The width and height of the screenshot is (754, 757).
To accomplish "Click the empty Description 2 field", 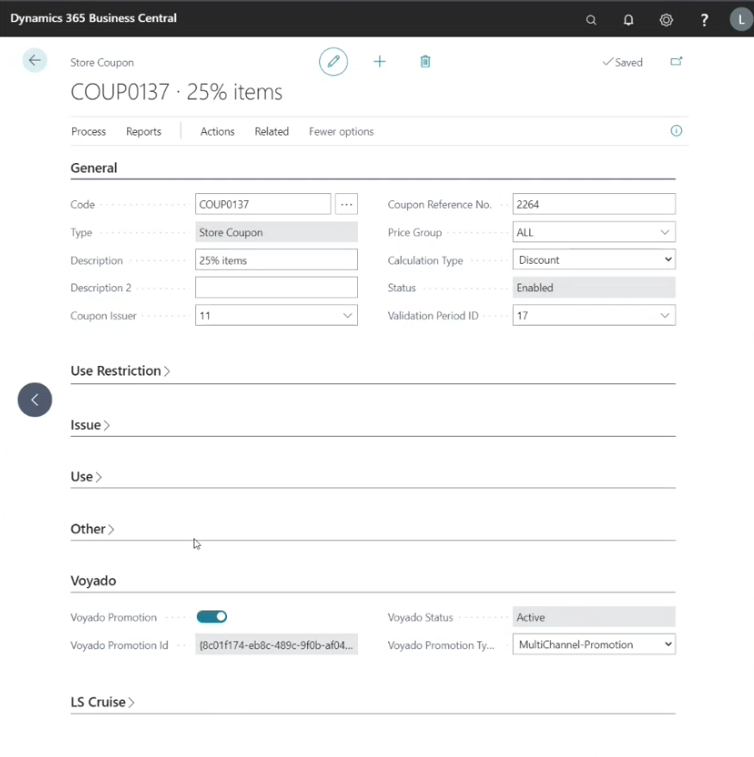I will [x=276, y=288].
